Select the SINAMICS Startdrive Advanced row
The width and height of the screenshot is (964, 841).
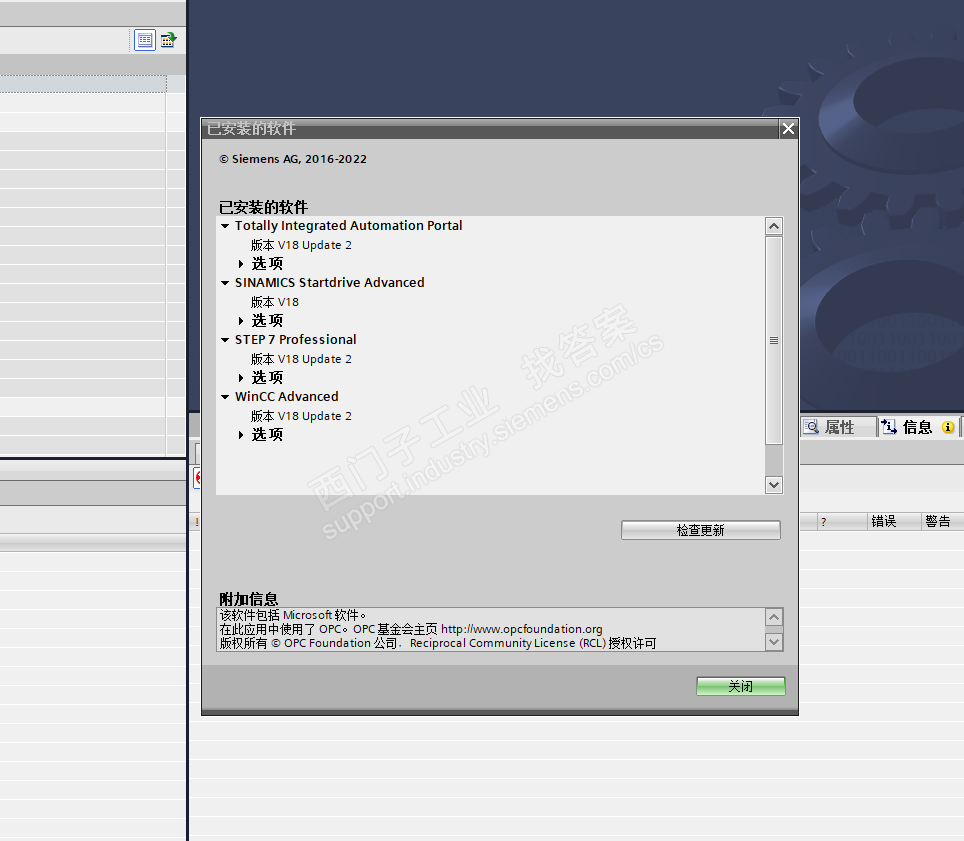click(330, 283)
